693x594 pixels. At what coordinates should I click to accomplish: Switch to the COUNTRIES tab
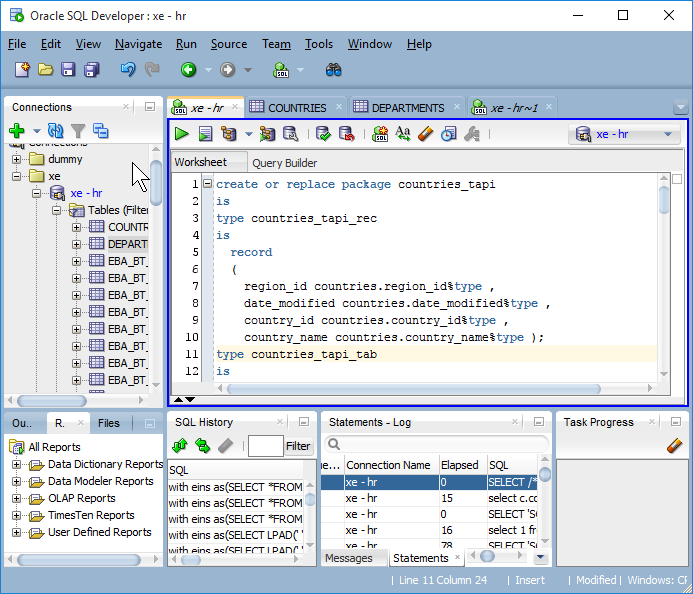[x=297, y=108]
